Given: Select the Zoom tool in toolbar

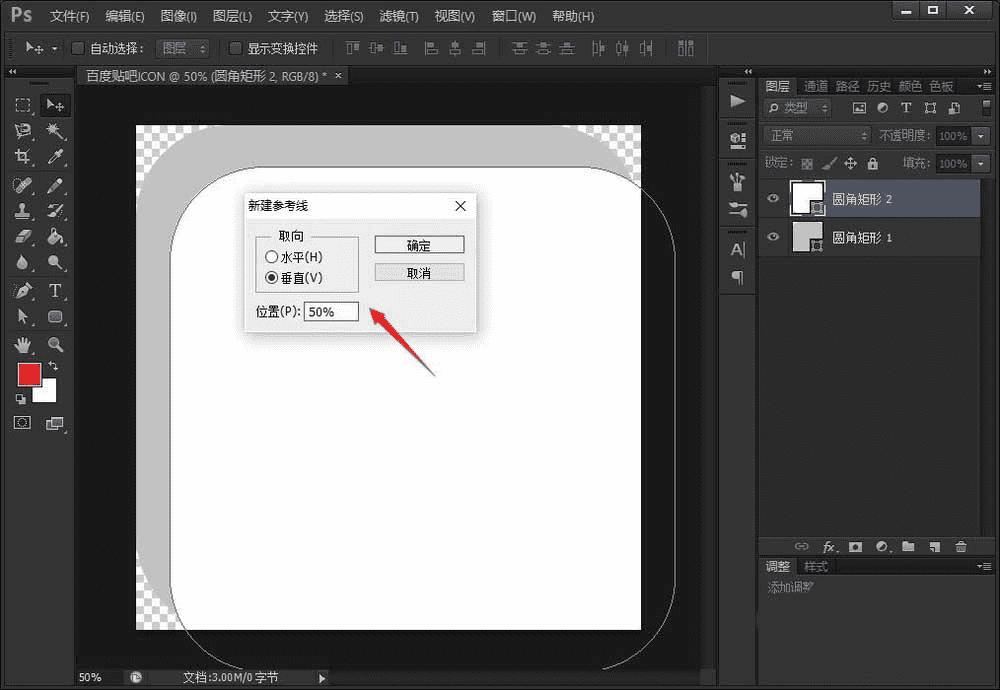Looking at the screenshot, I should click(55, 345).
